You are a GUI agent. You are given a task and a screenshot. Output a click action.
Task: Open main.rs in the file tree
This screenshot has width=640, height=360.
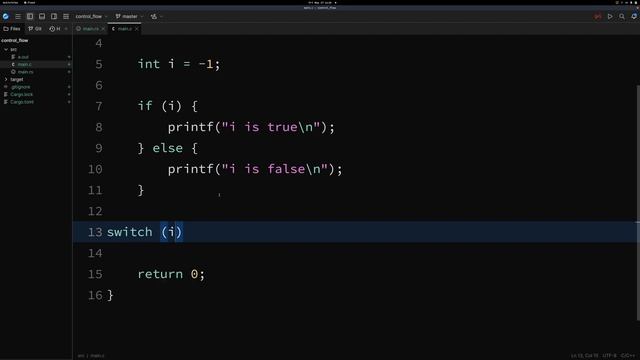25,72
